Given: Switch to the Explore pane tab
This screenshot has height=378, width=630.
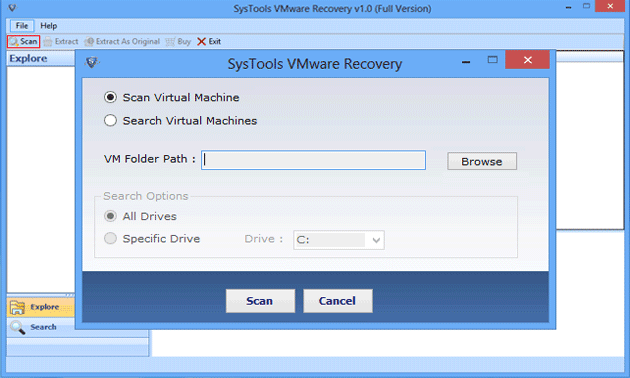Looking at the screenshot, I should (x=41, y=307).
